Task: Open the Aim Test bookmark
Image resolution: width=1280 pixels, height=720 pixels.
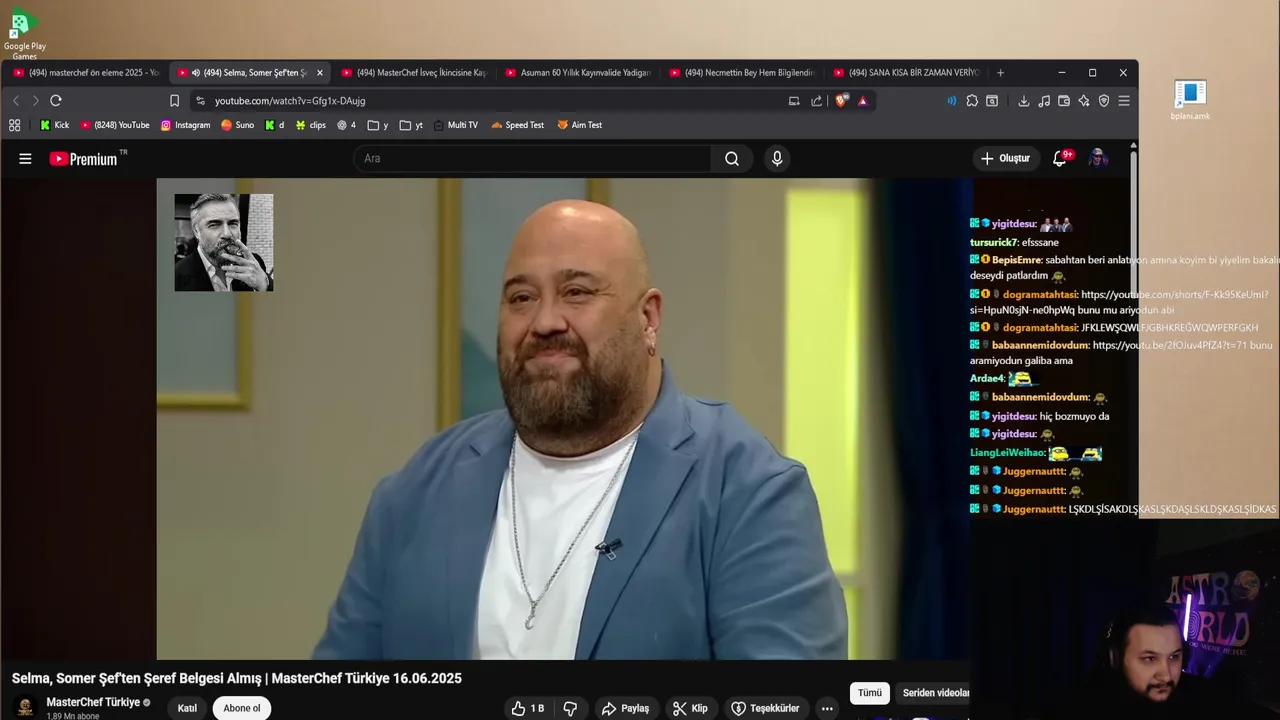Action: pyautogui.click(x=579, y=125)
